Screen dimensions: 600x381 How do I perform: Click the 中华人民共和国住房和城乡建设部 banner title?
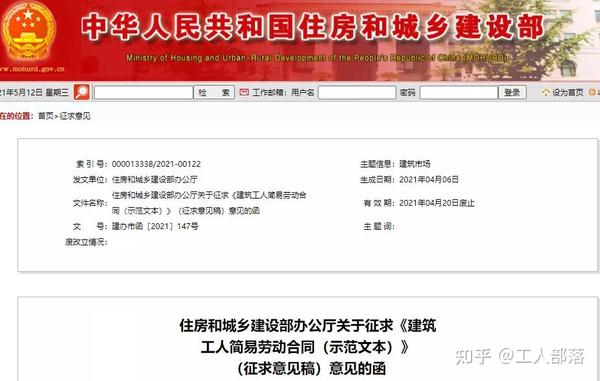pyautogui.click(x=312, y=27)
